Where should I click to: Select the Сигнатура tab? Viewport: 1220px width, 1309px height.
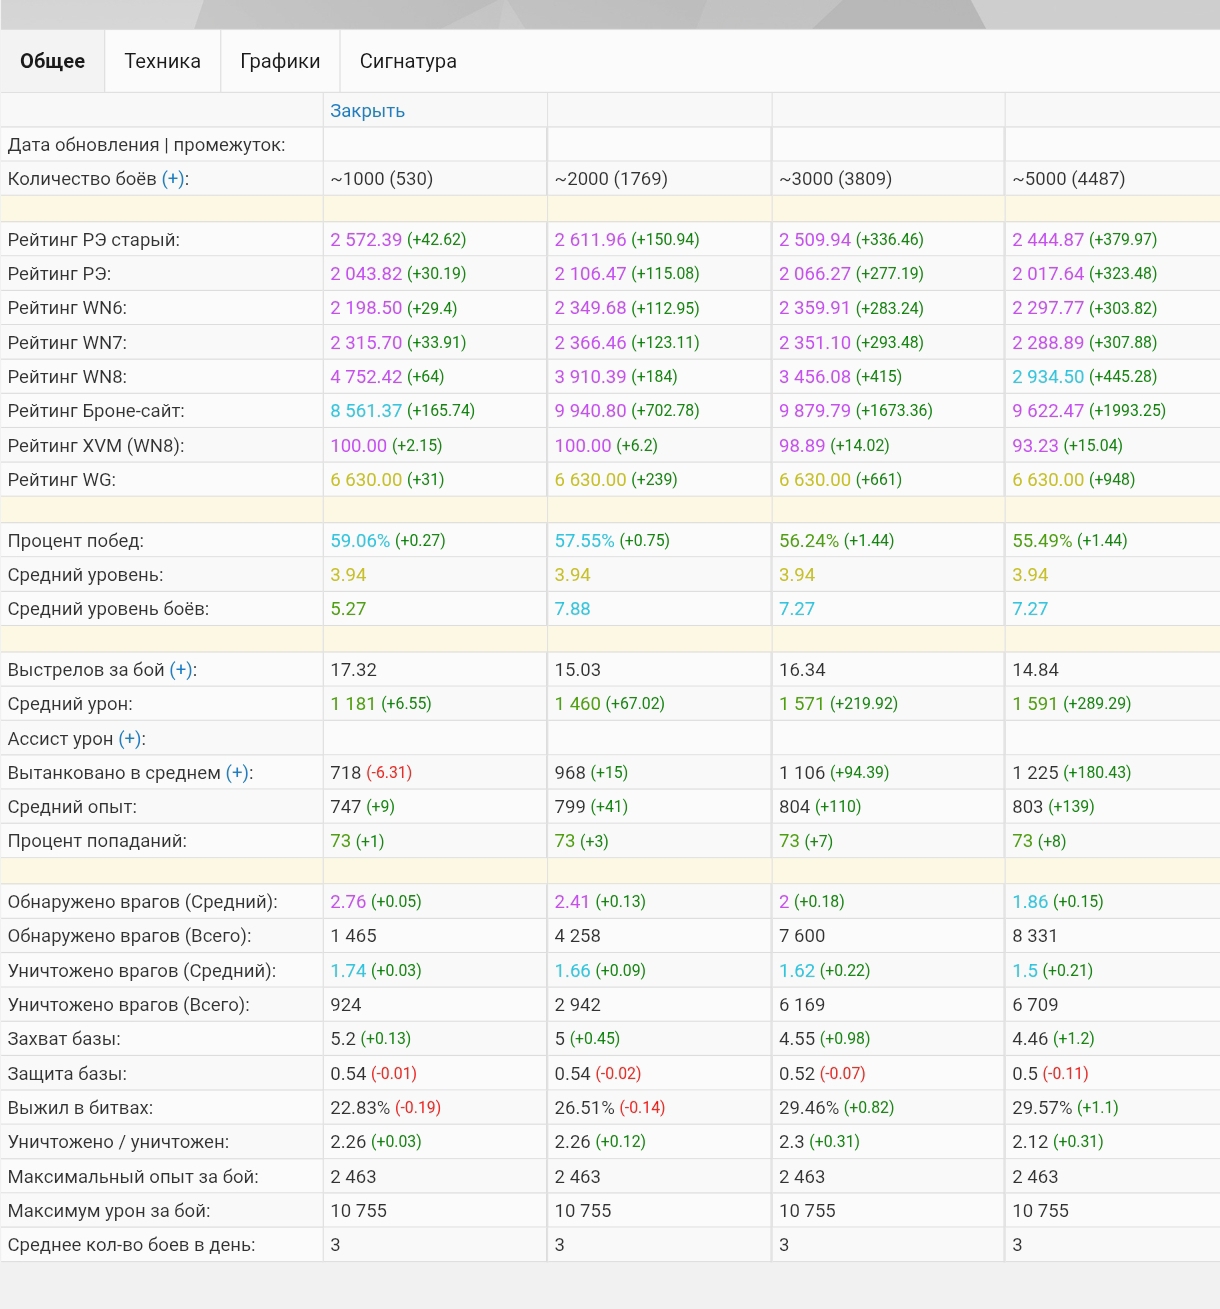point(408,61)
